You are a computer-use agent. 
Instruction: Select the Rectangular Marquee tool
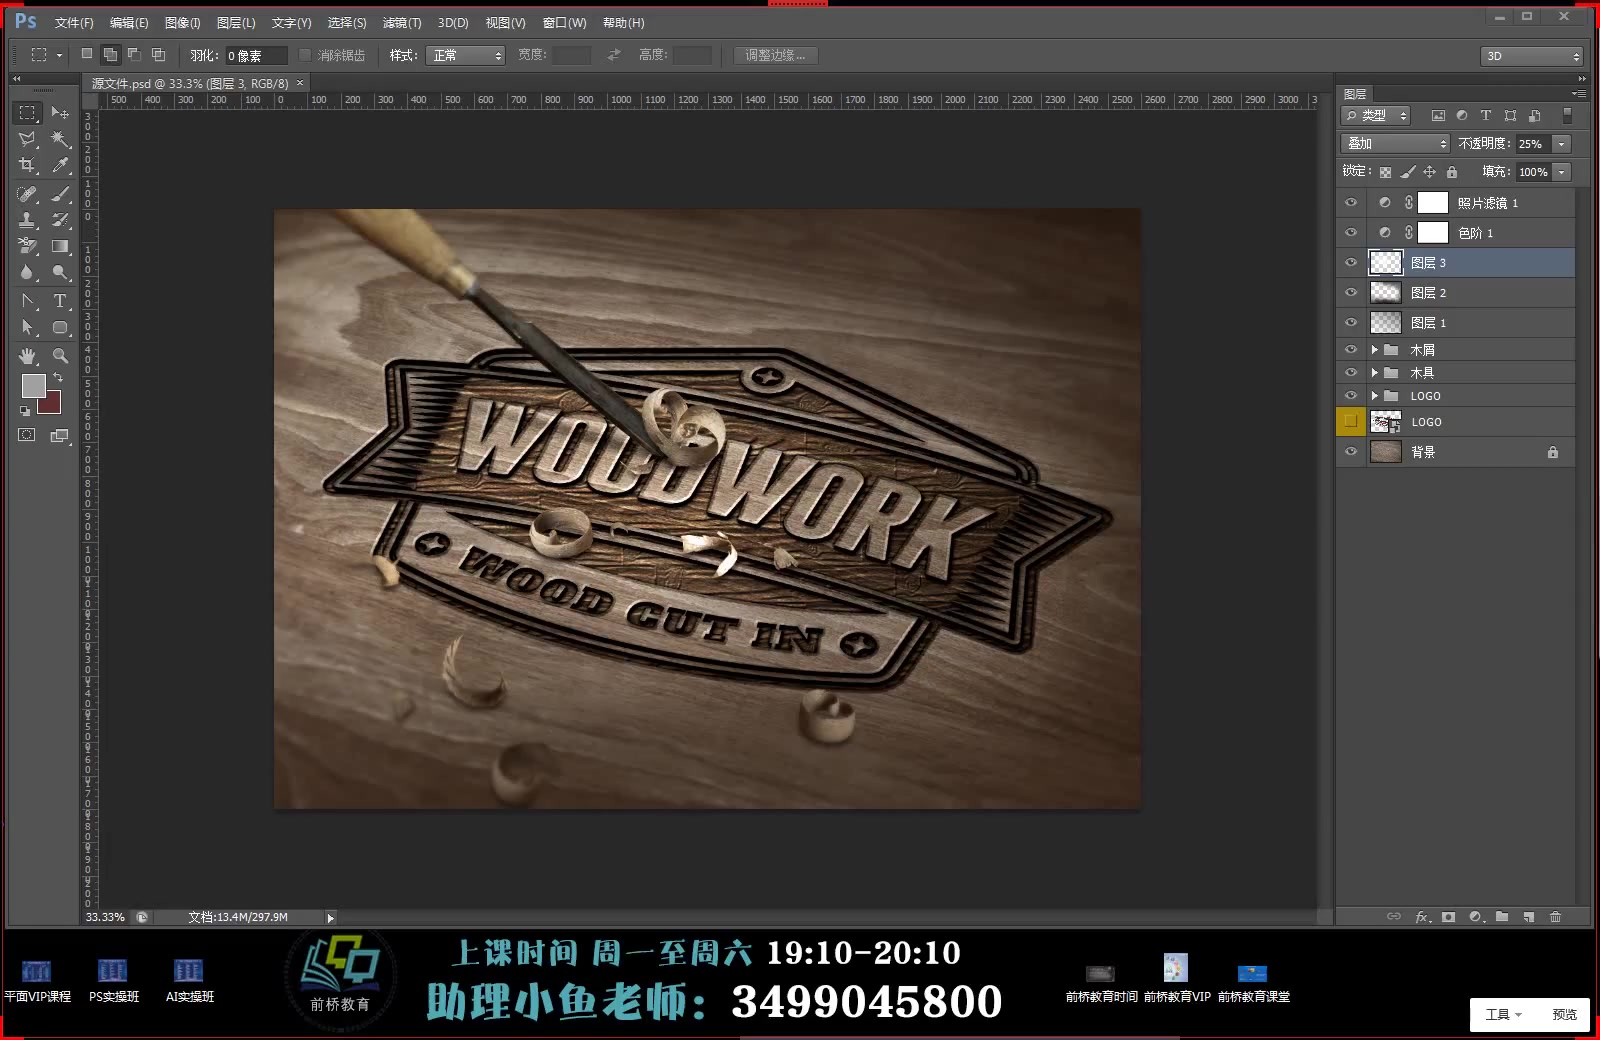27,112
